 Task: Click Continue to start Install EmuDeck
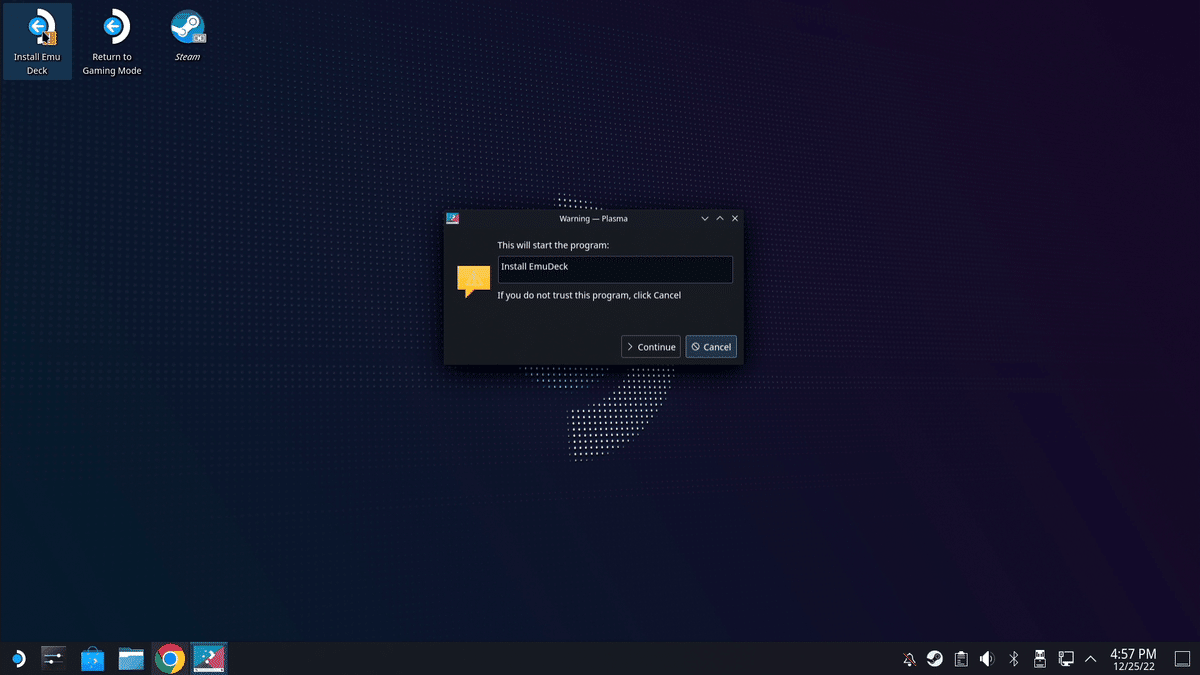[x=651, y=347]
